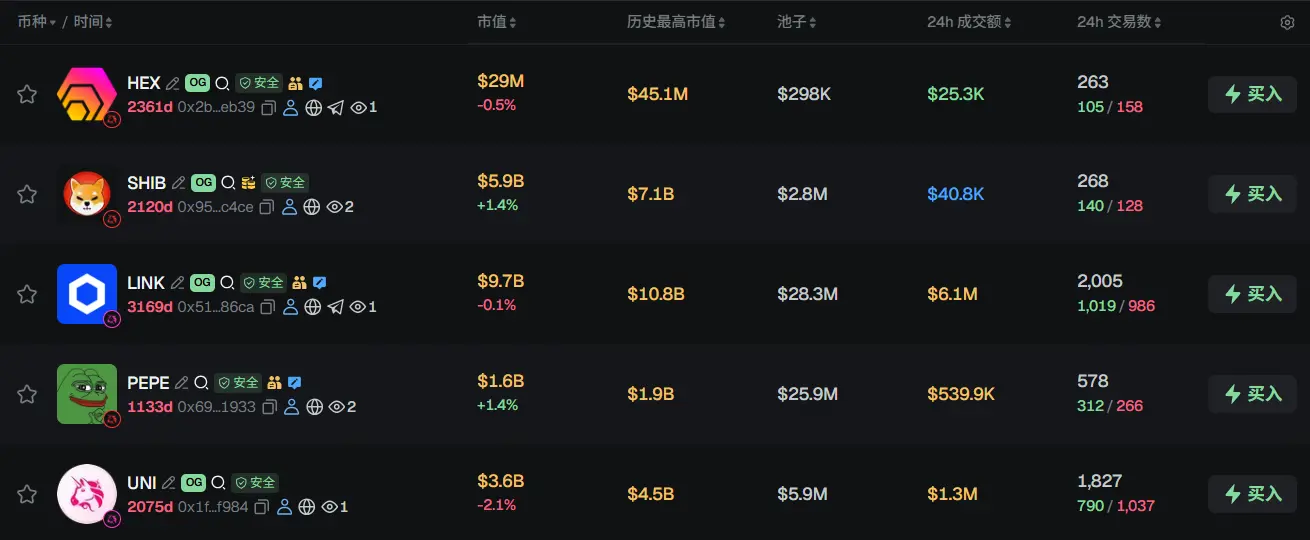Image resolution: width=1310 pixels, height=540 pixels.
Task: Copy the HEX contract address
Action: point(268,107)
